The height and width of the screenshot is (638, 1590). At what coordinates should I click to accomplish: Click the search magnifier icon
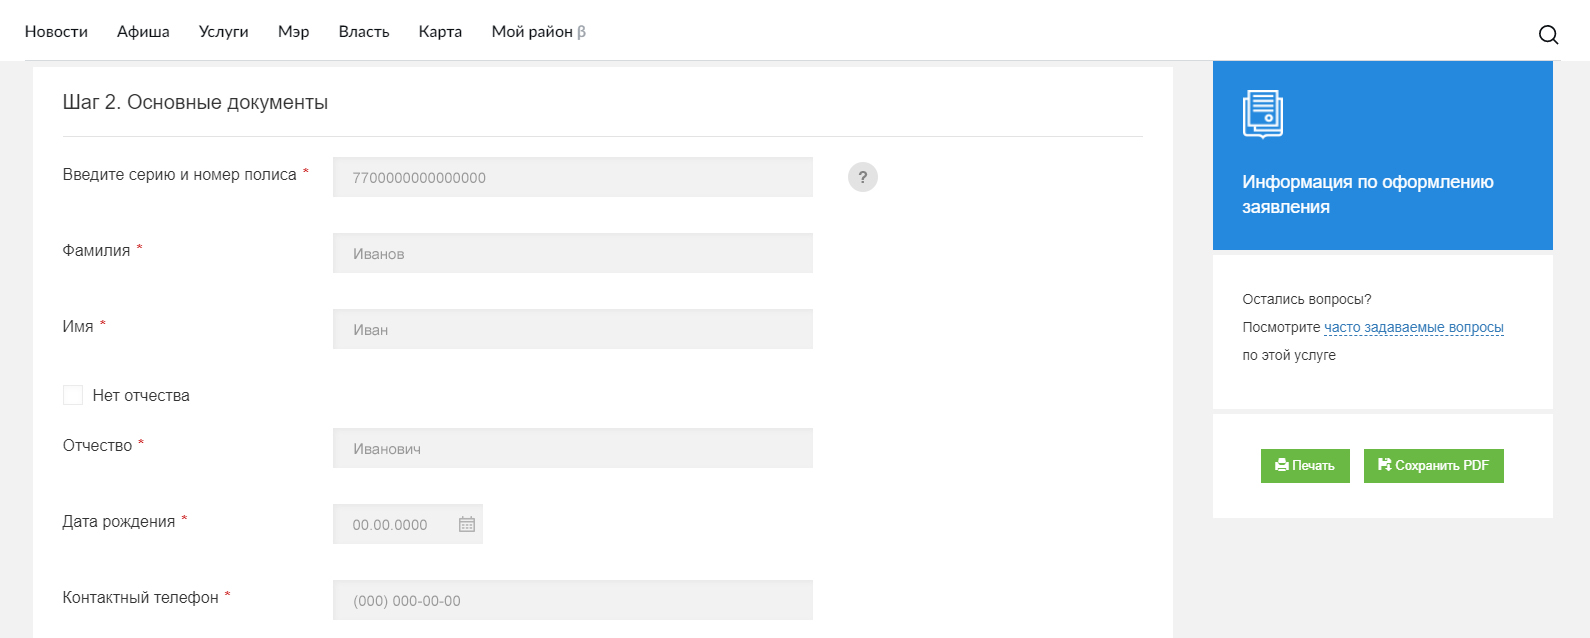click(x=1548, y=35)
